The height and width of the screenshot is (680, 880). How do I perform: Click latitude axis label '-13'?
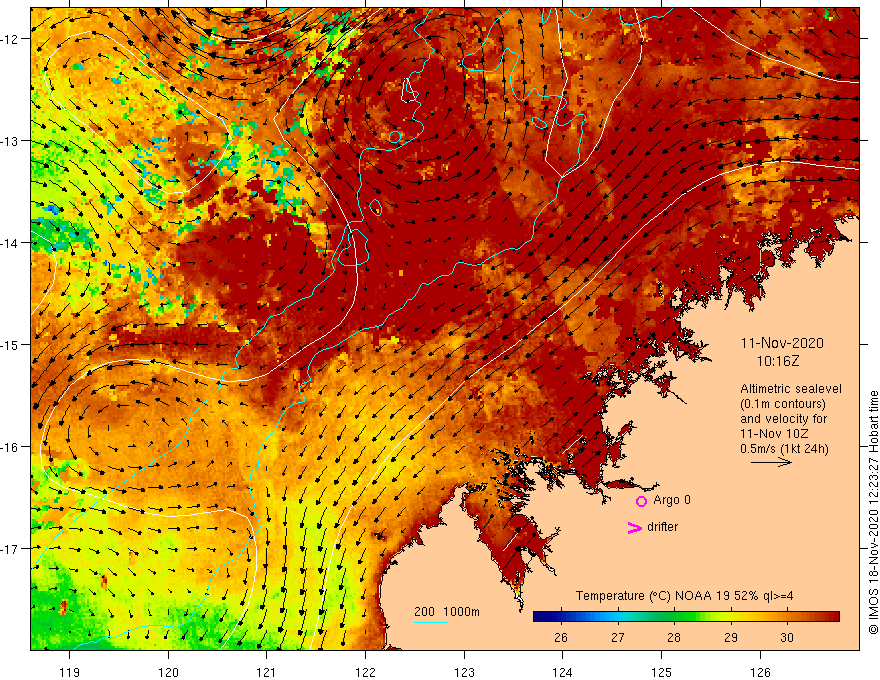[10, 141]
